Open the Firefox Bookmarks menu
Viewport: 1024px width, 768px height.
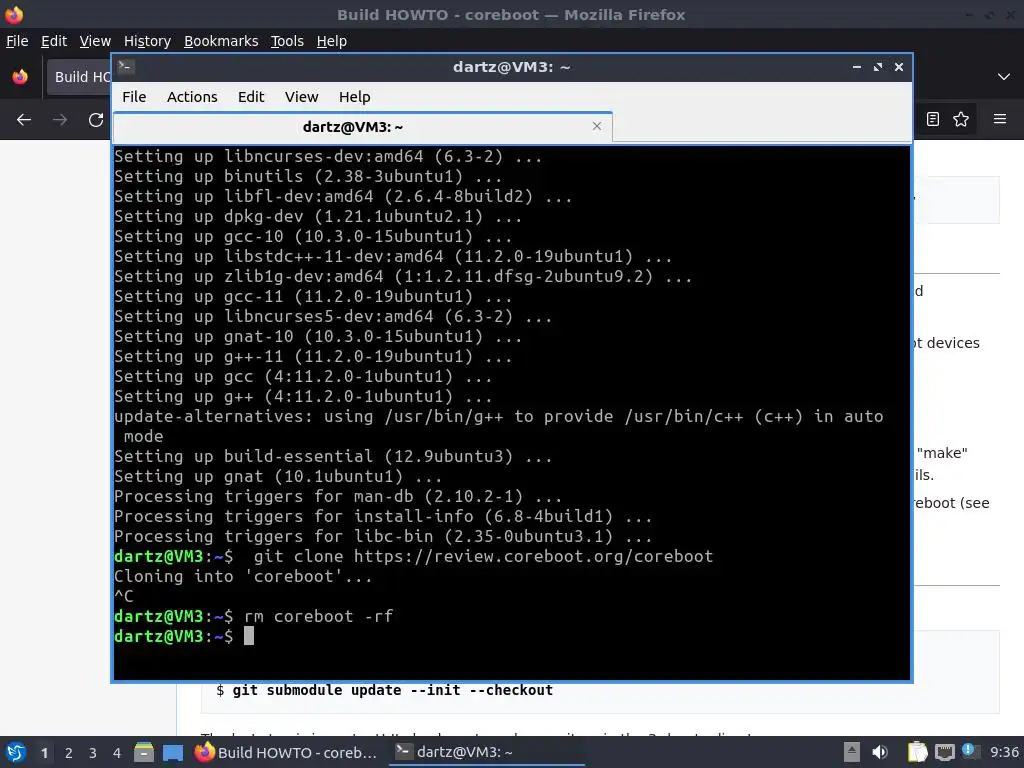(x=221, y=41)
